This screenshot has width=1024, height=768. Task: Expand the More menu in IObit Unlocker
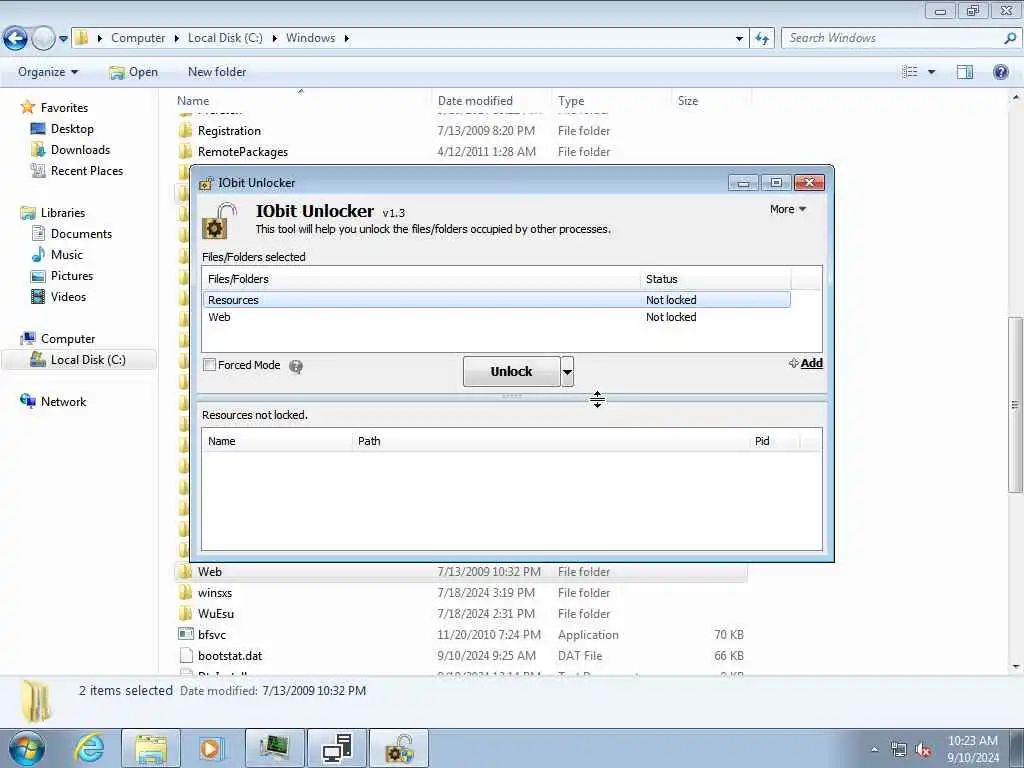(788, 209)
